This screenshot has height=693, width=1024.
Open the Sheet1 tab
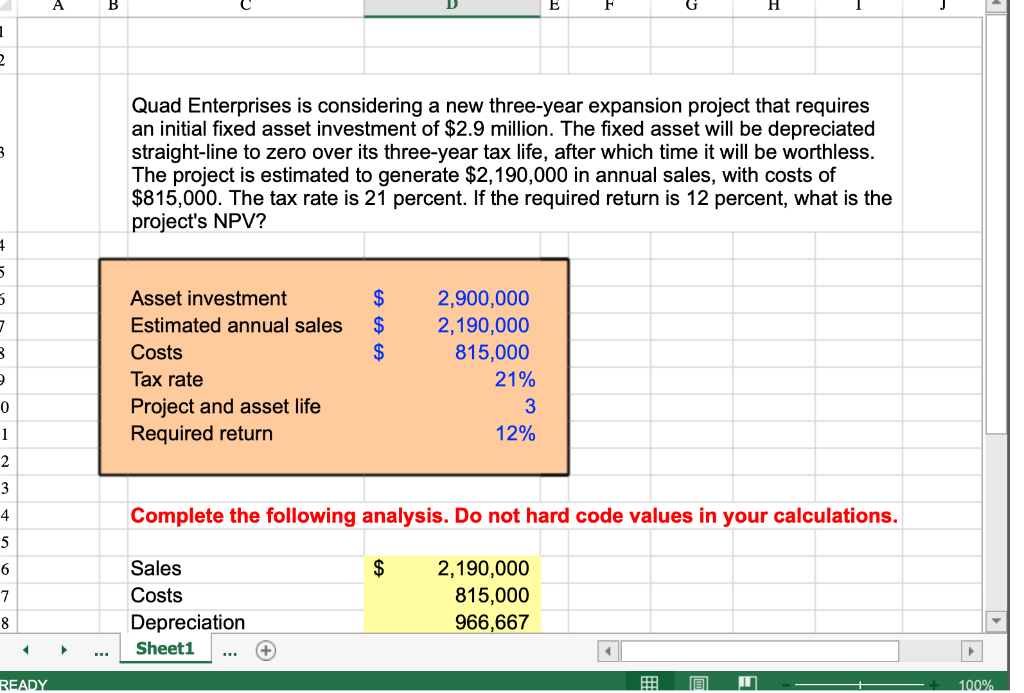click(165, 649)
